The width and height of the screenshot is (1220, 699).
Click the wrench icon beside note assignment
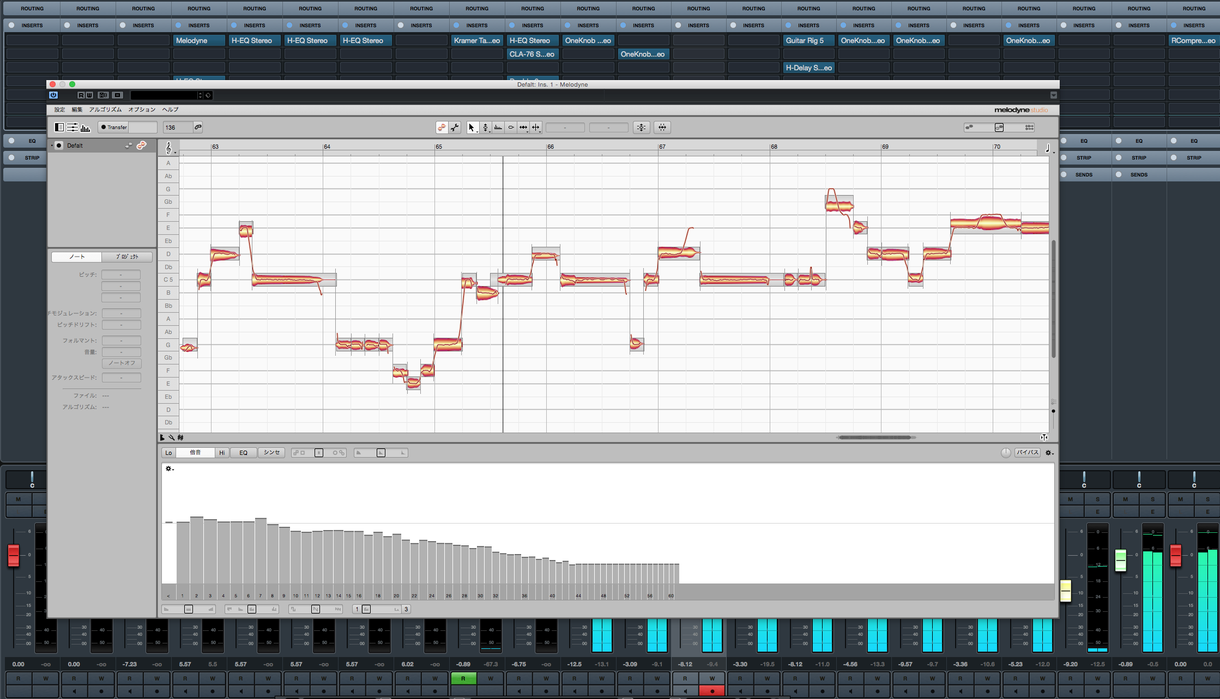(x=455, y=127)
